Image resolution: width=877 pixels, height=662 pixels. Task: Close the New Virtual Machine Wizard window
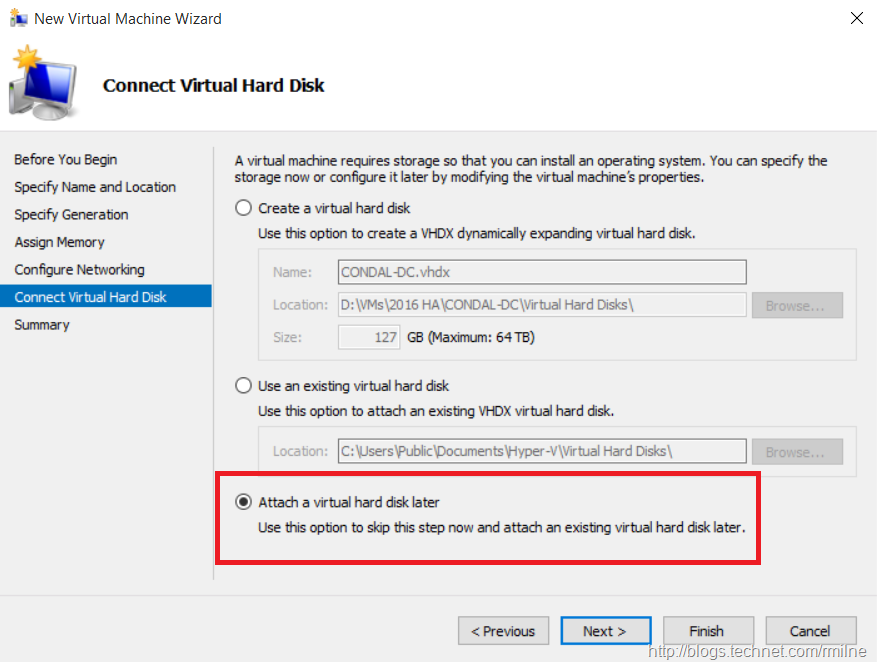tap(856, 18)
